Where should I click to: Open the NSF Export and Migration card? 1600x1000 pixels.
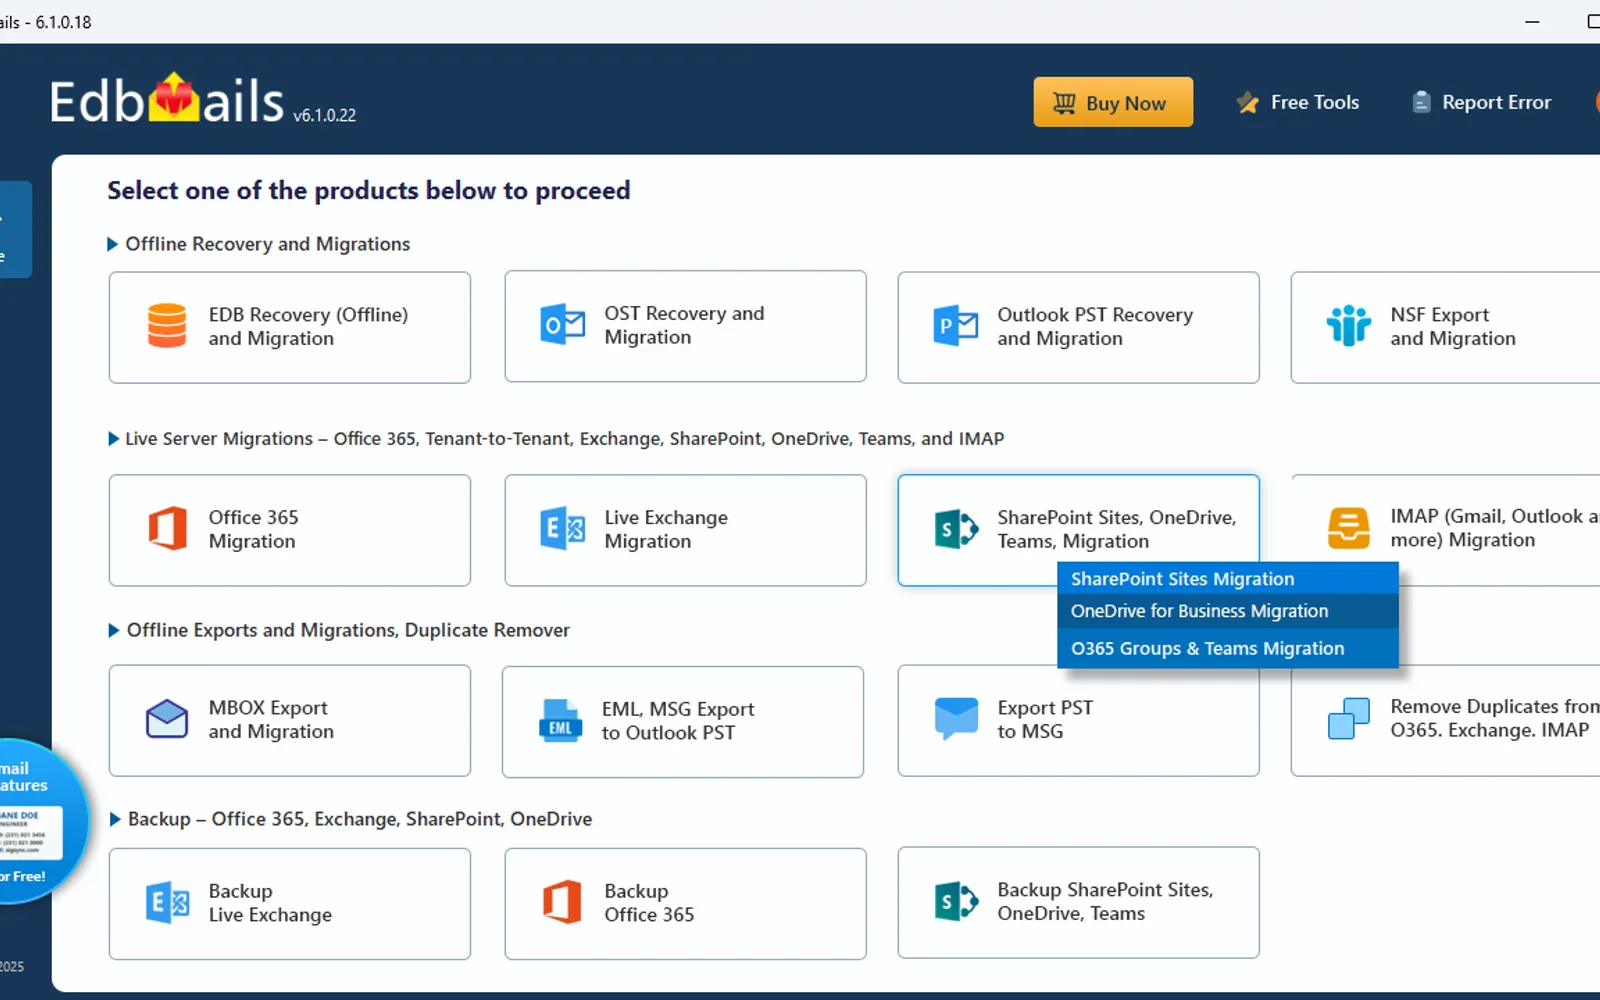click(1446, 327)
